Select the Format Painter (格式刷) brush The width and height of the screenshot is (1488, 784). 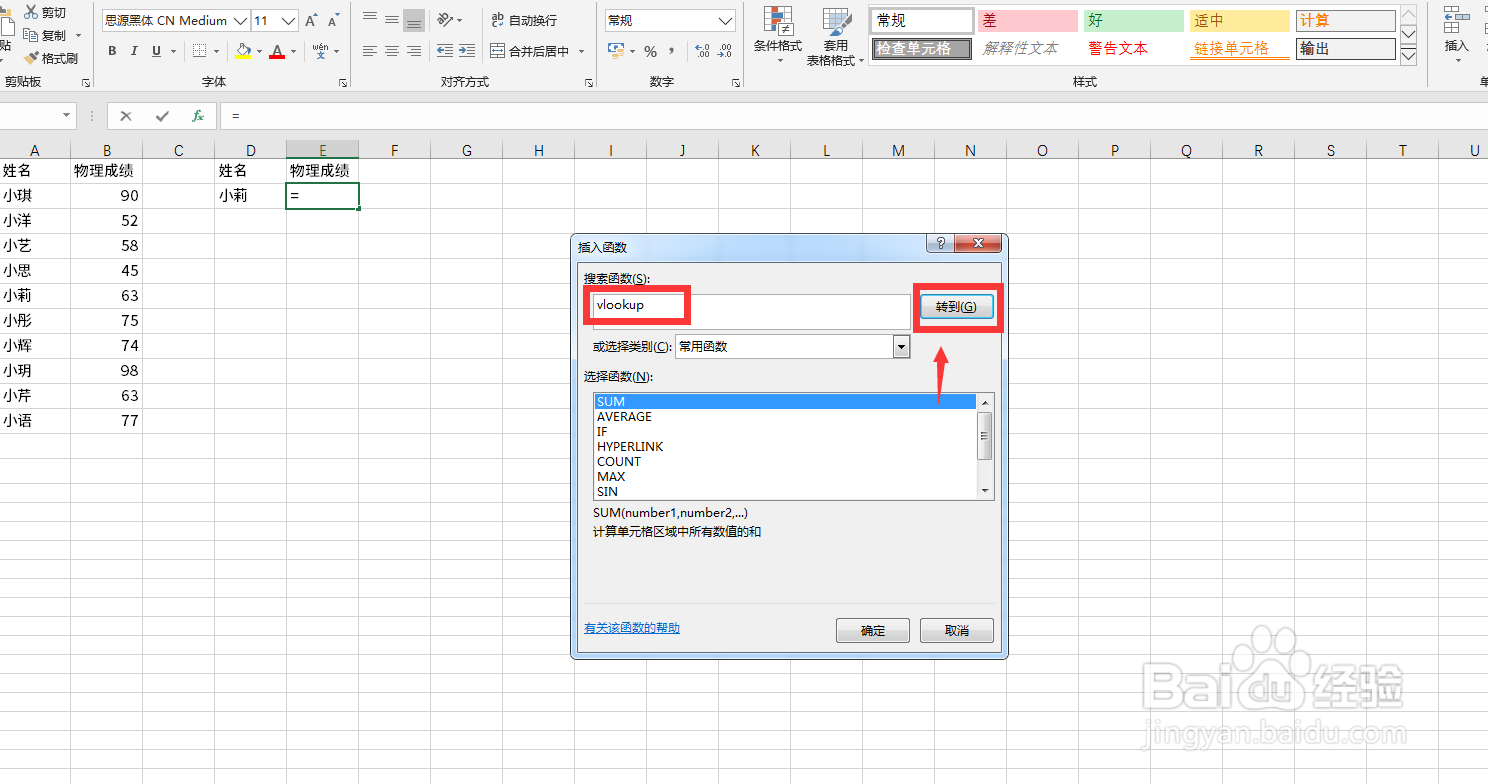pos(50,58)
